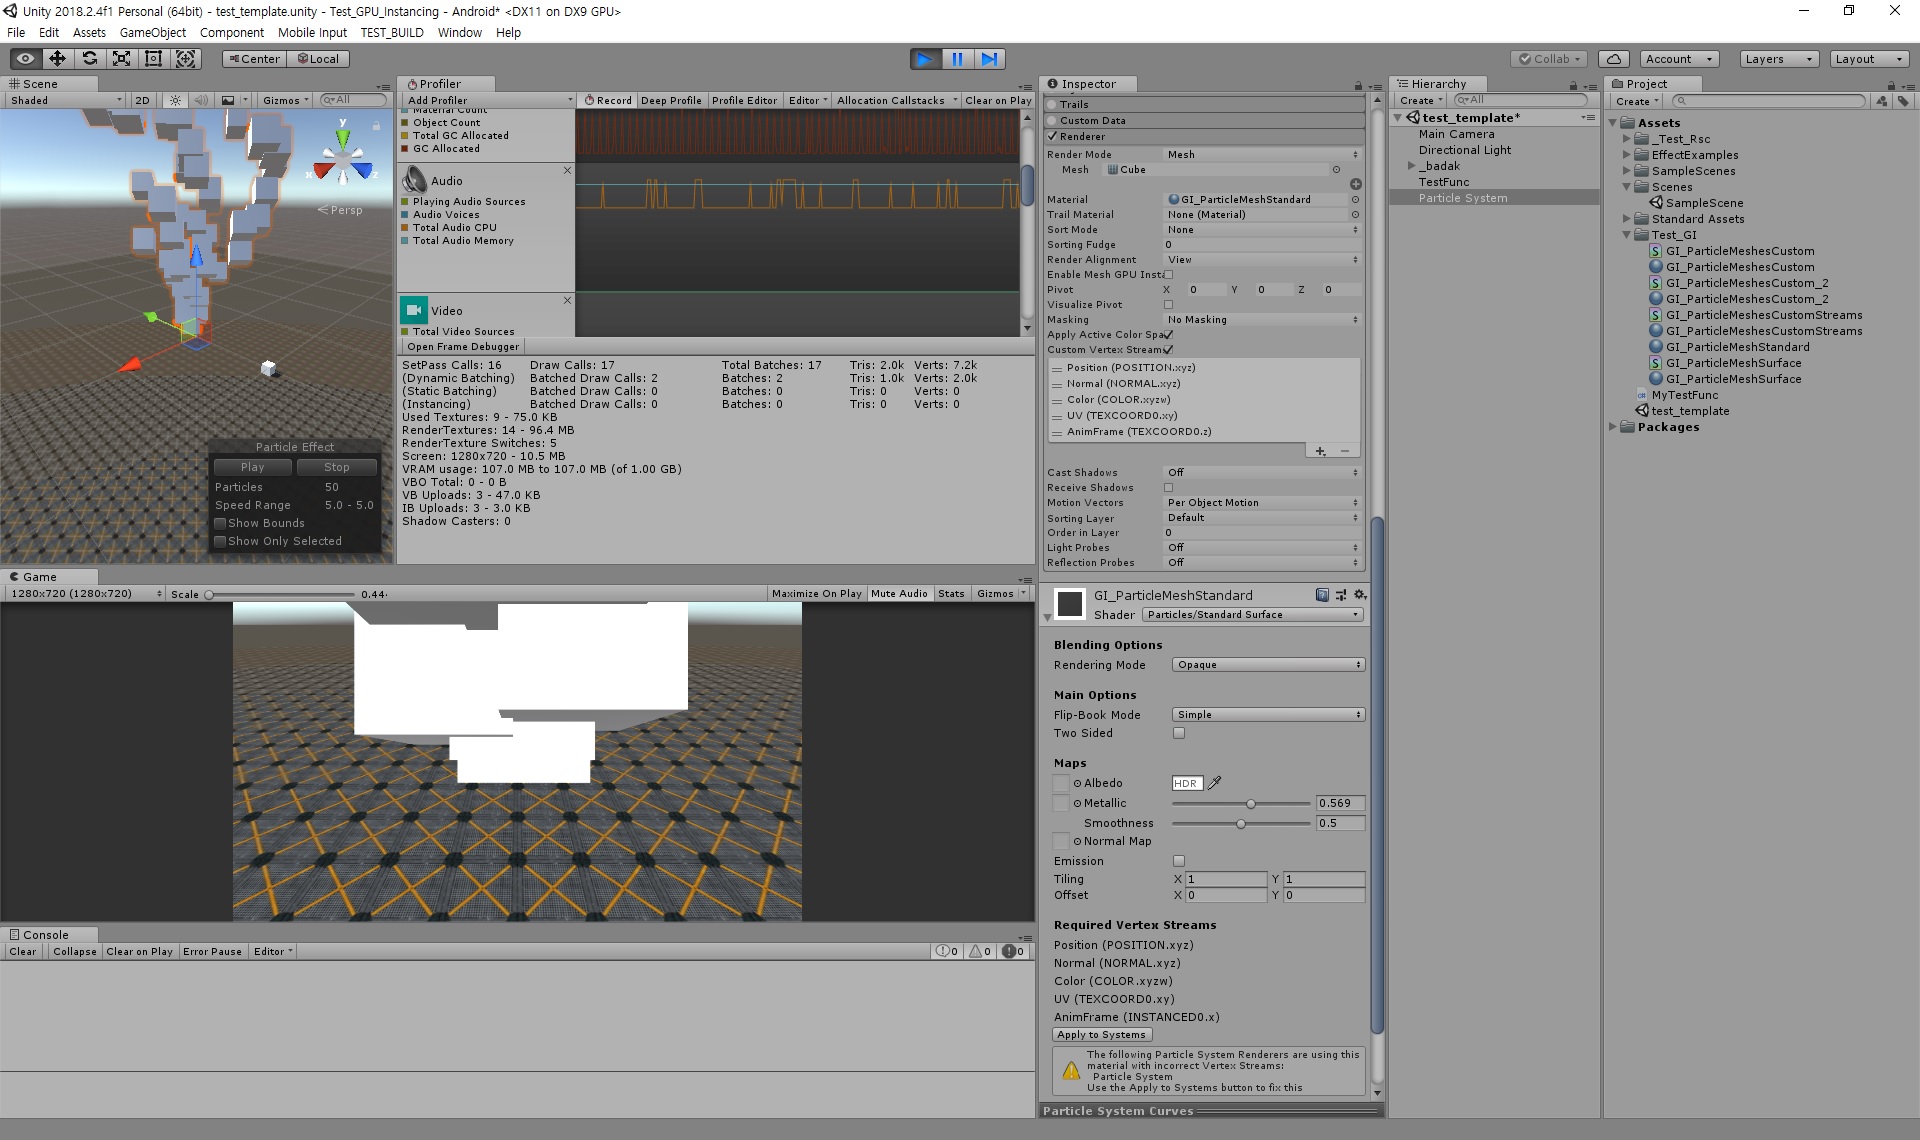This screenshot has width=1920, height=1140.
Task: Enable Emission checkbox
Action: [1179, 861]
